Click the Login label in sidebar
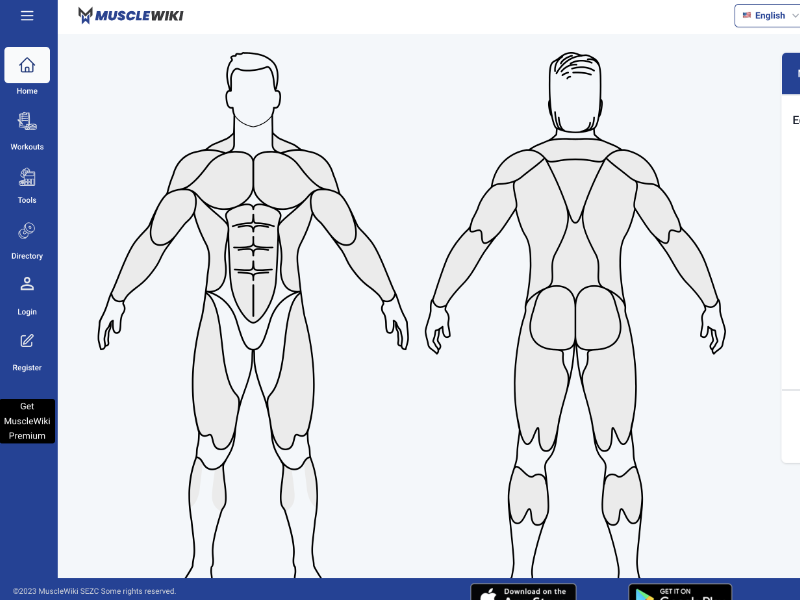The height and width of the screenshot is (600, 800). click(x=27, y=312)
